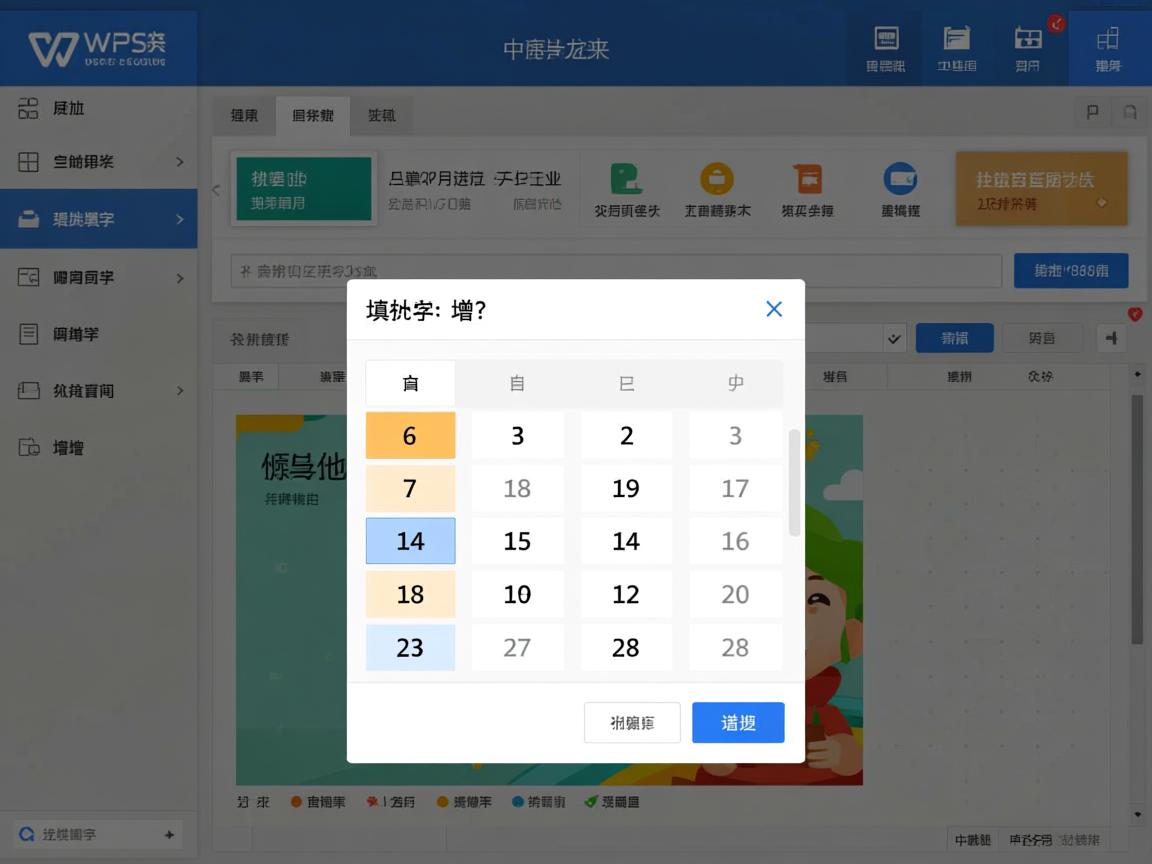The width and height of the screenshot is (1152, 864).
Task: Toggle selection of number 14 cell
Action: click(410, 541)
